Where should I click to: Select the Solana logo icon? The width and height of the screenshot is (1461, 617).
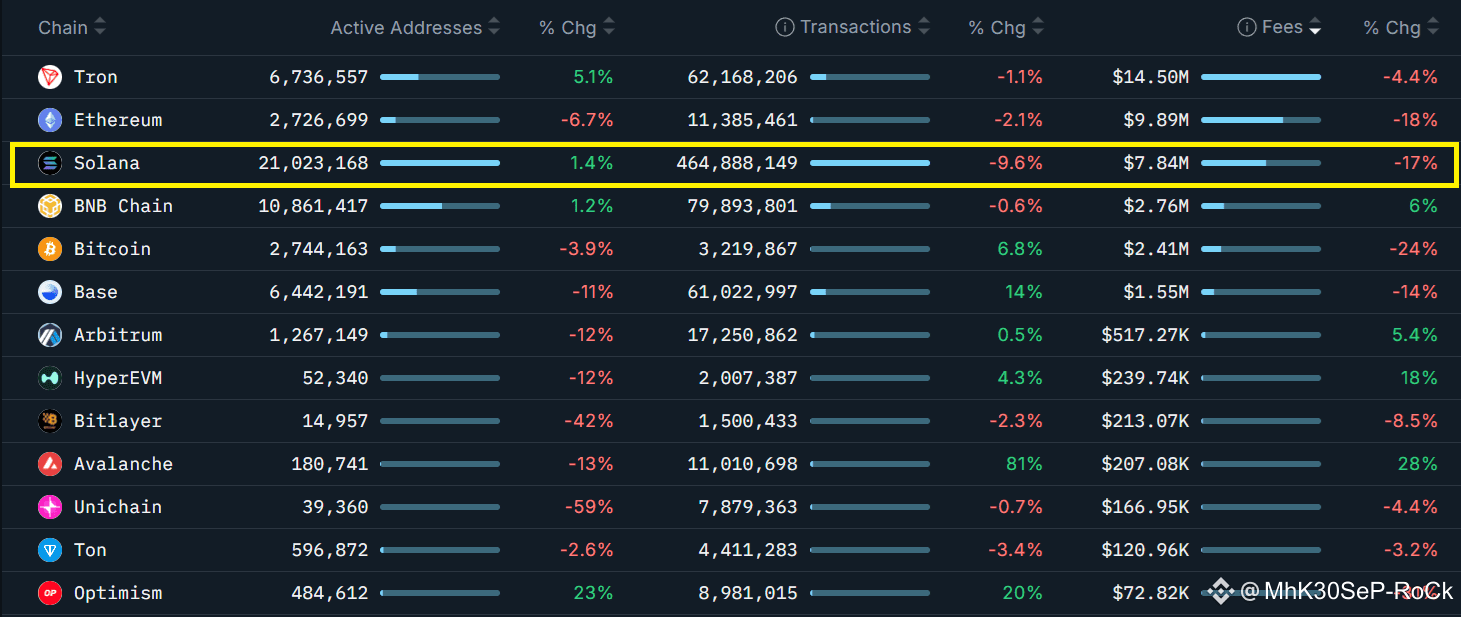click(49, 163)
